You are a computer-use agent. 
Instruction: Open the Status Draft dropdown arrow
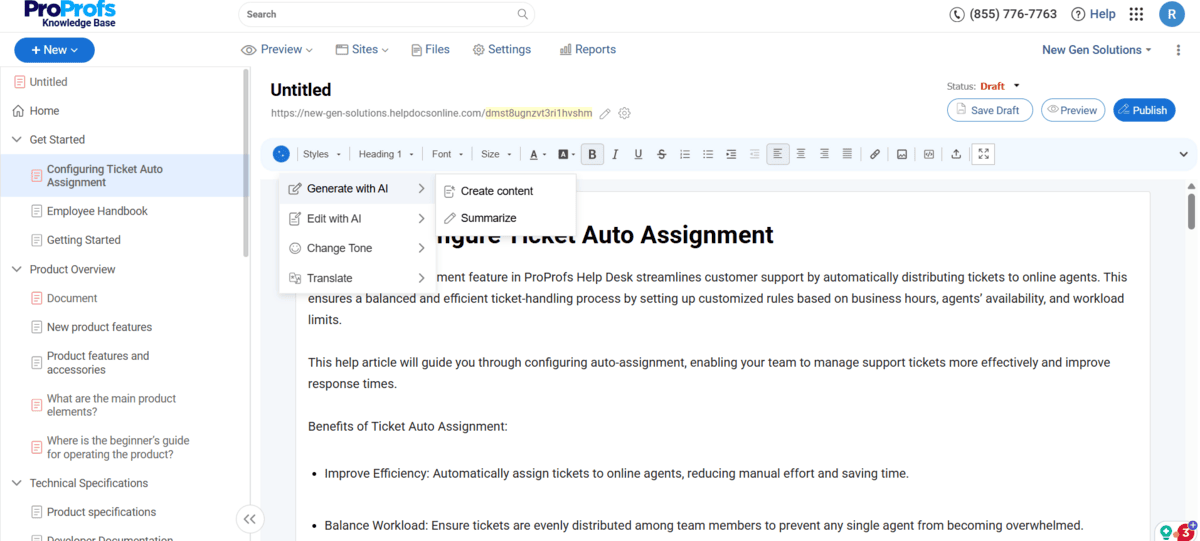[1017, 86]
